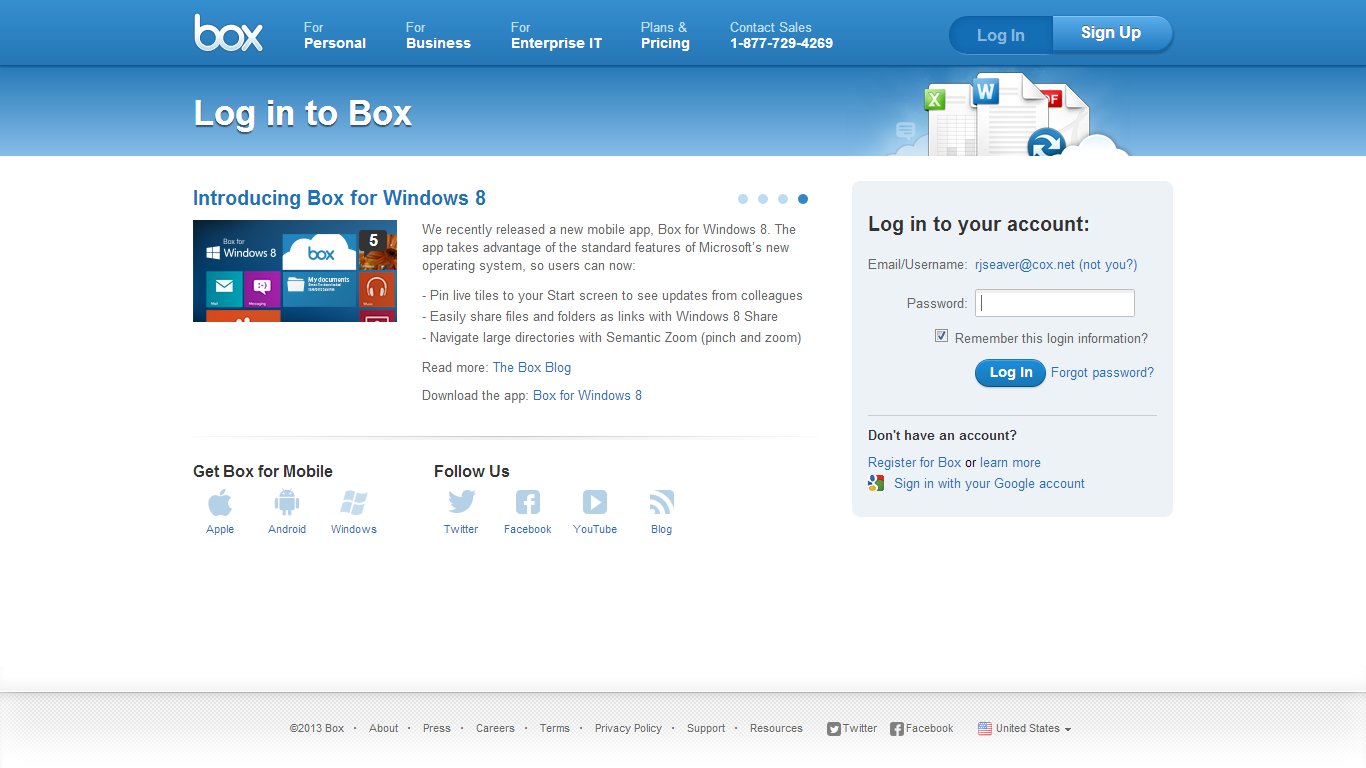Open Box's Twitter via the bird icon
This screenshot has width=1366, height=768.
click(x=461, y=503)
